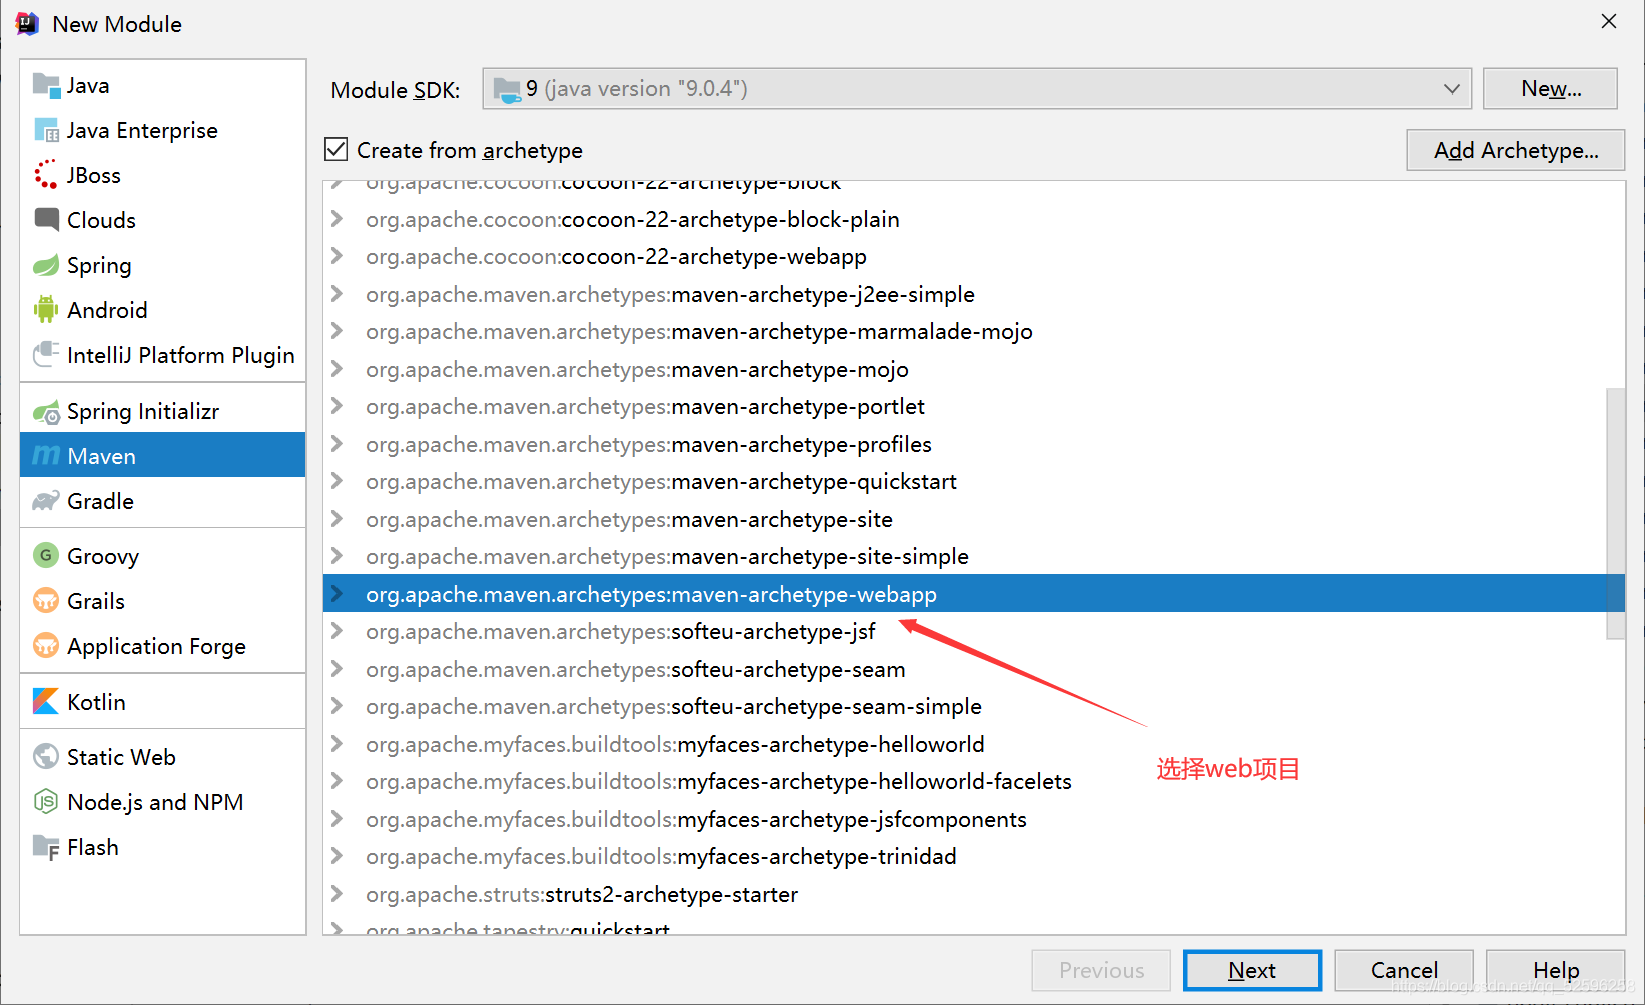The image size is (1645, 1005).
Task: Click the Android robot icon
Action: pyautogui.click(x=46, y=310)
